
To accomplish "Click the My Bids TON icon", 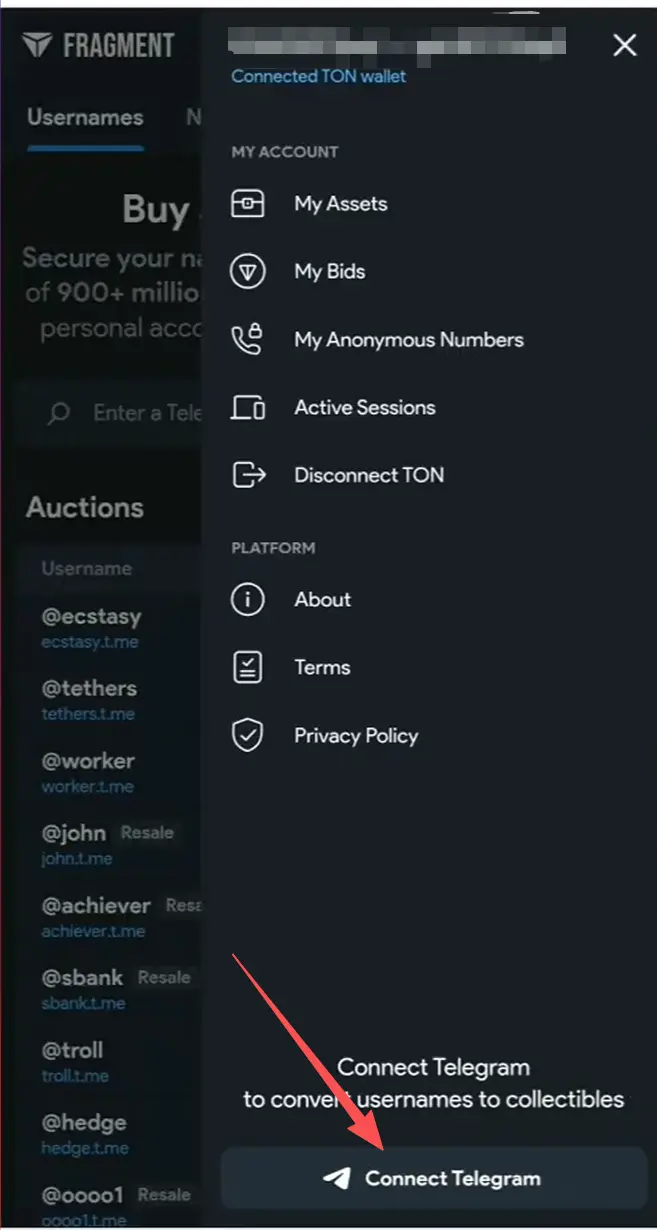I will (x=247, y=272).
